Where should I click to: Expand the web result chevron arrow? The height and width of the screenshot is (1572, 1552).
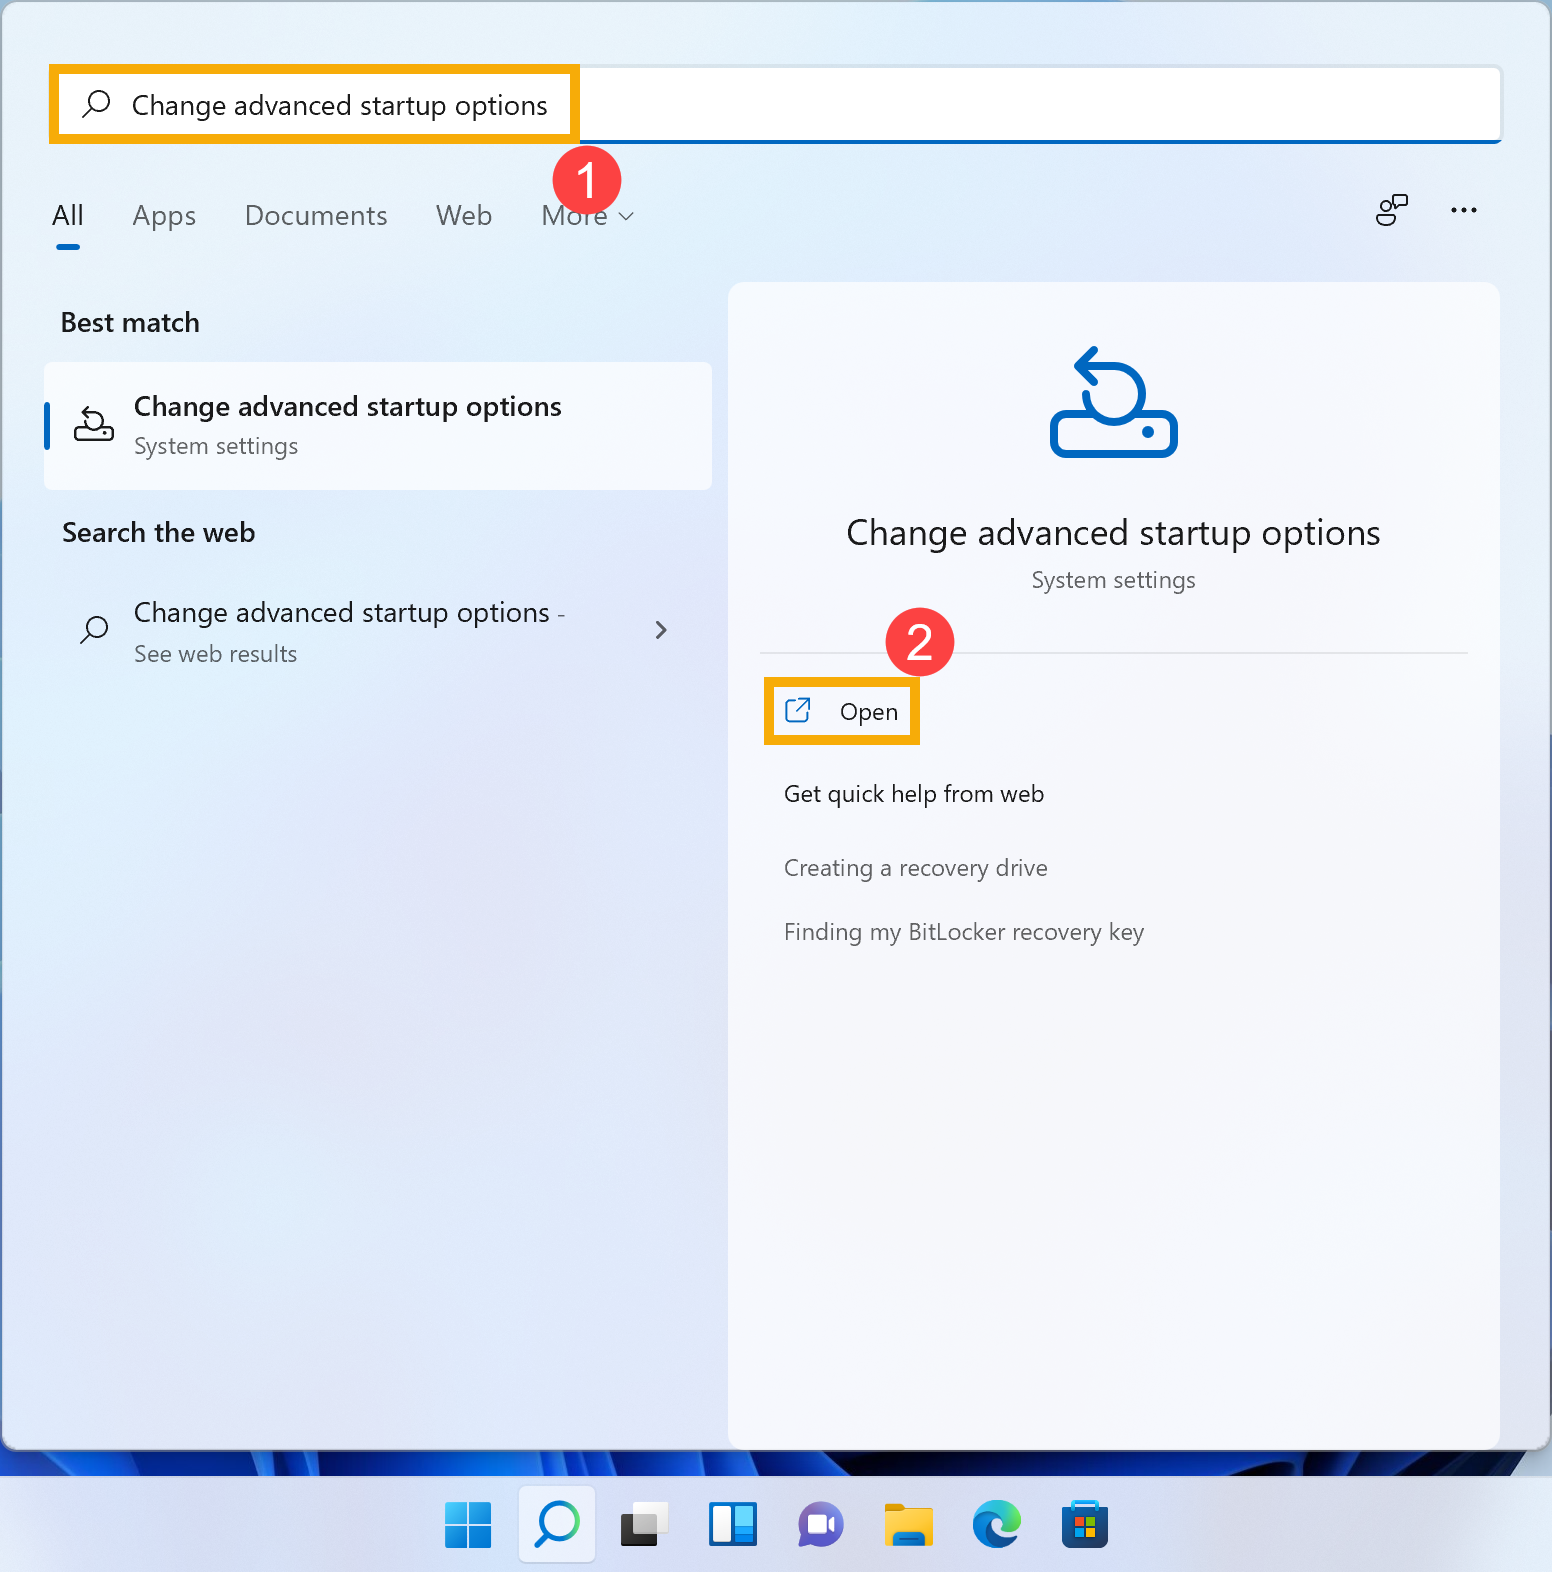pyautogui.click(x=660, y=630)
